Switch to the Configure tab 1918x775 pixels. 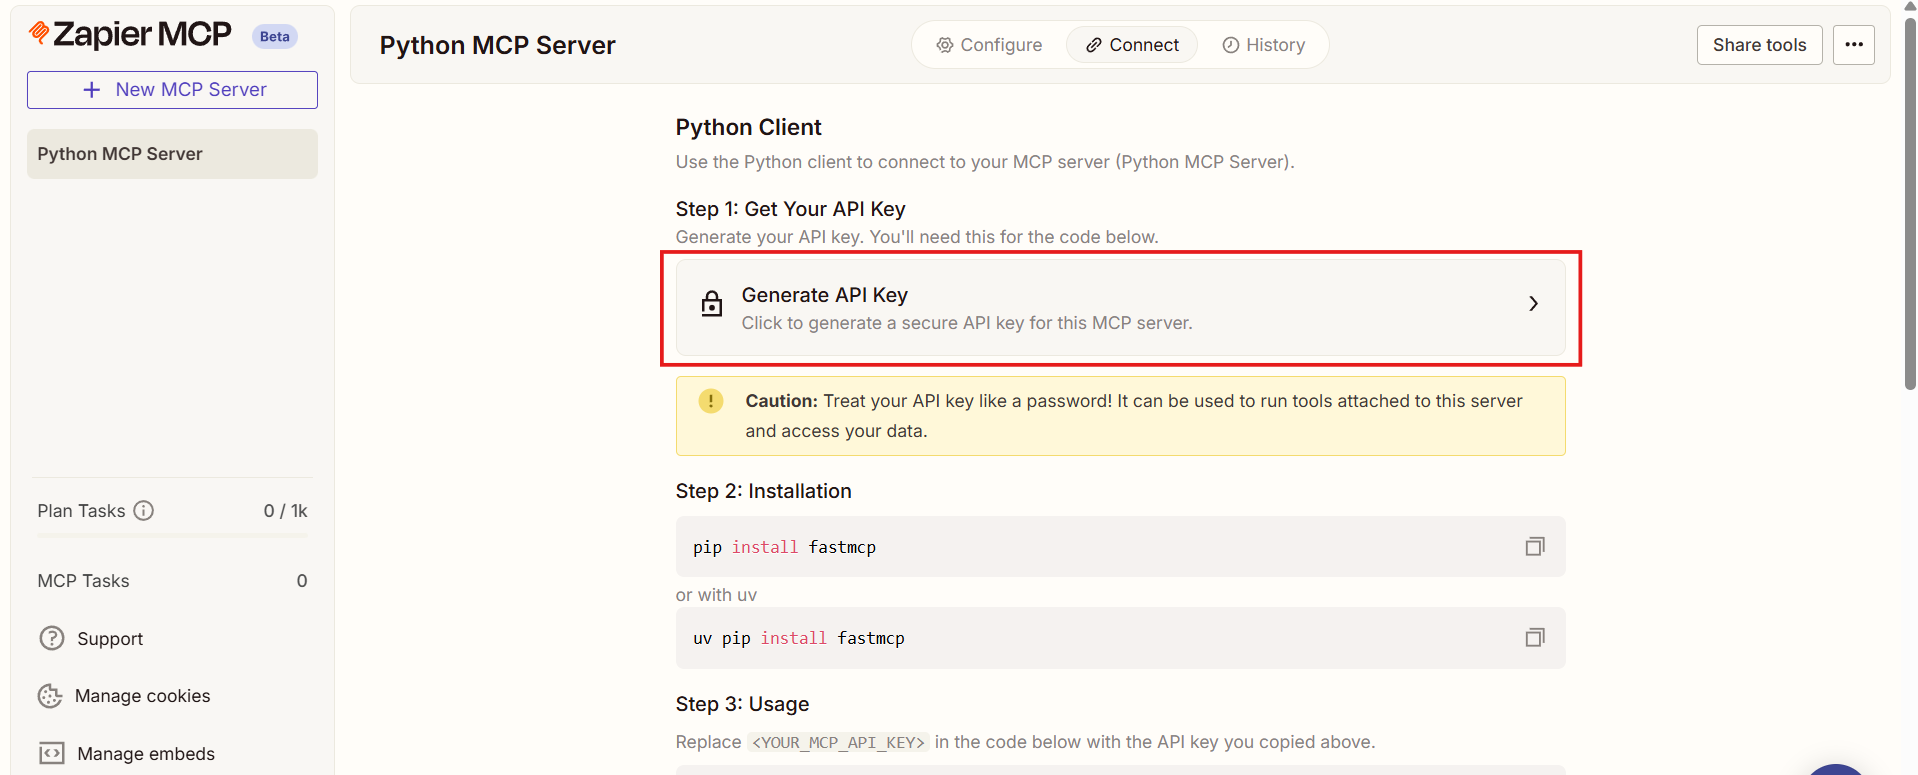point(989,45)
